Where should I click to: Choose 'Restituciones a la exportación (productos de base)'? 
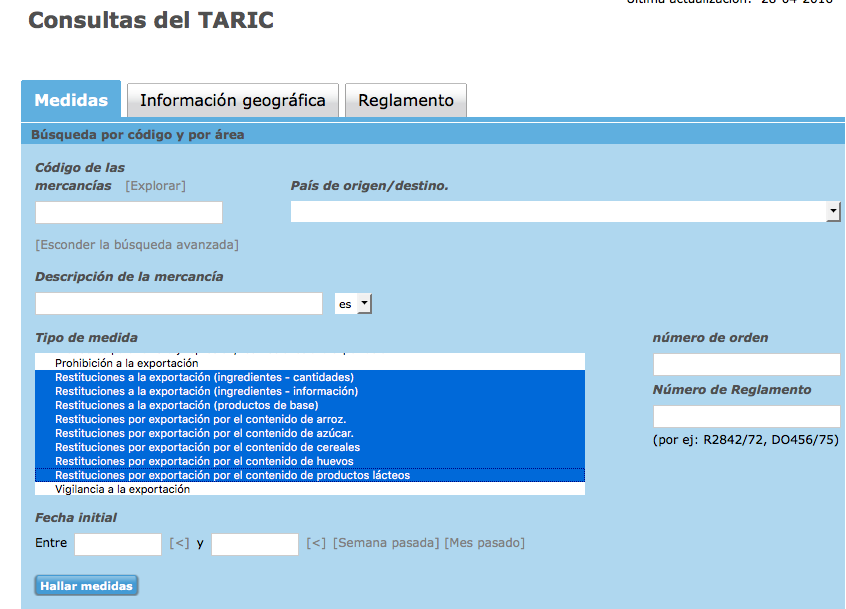(x=186, y=405)
